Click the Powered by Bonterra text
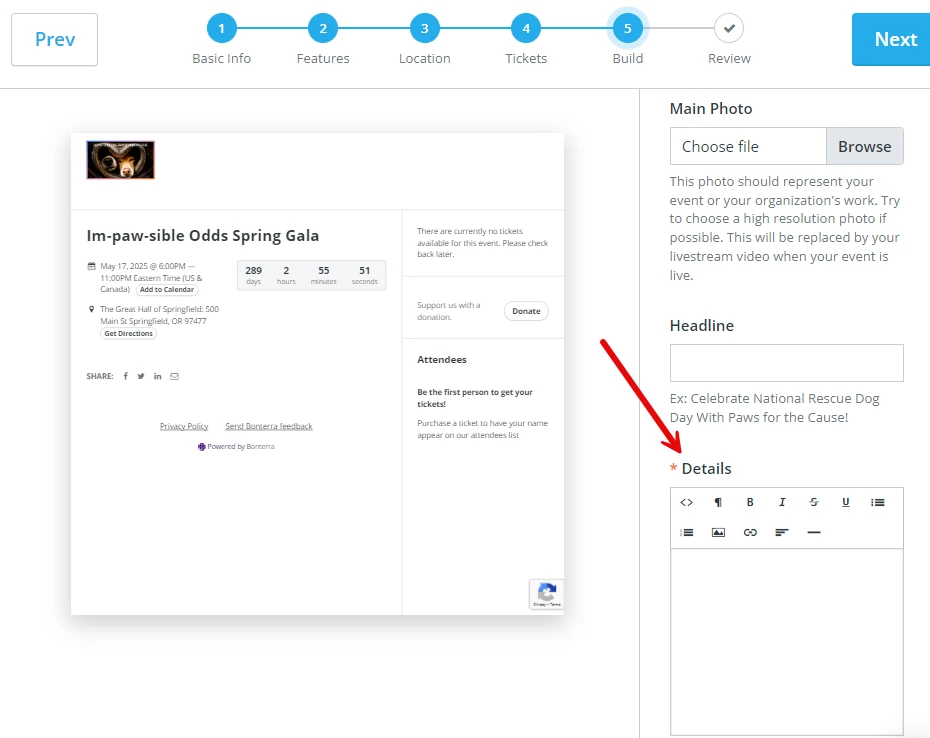This screenshot has height=738, width=930. [241, 447]
